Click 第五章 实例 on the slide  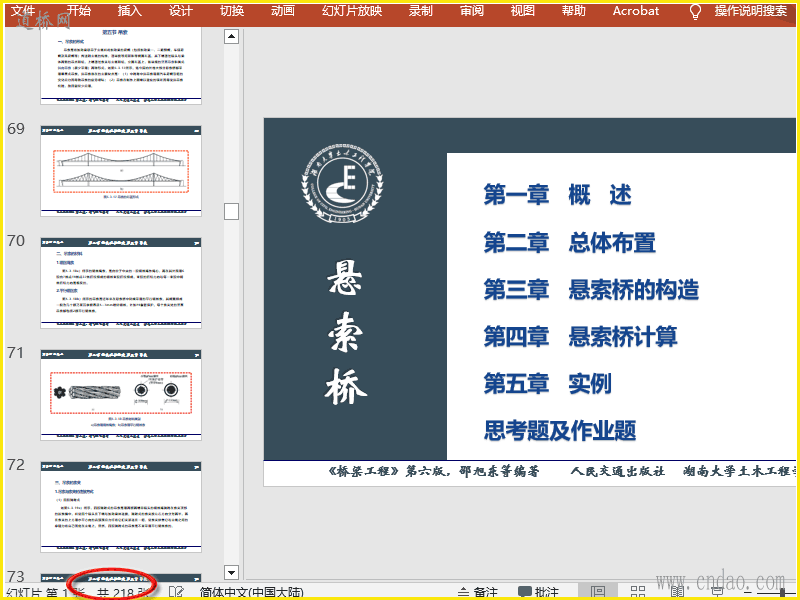pos(547,384)
